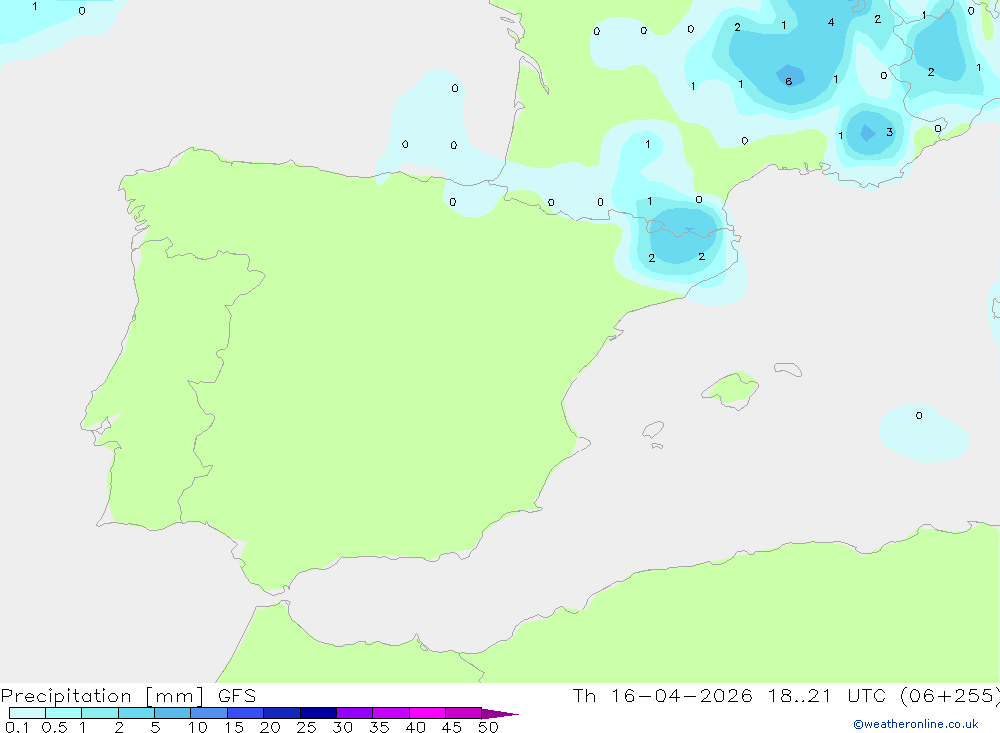Viewport: 1000px width, 733px height.
Task: Click the '0' value southeast of Balearic Islands
Action: point(919,415)
